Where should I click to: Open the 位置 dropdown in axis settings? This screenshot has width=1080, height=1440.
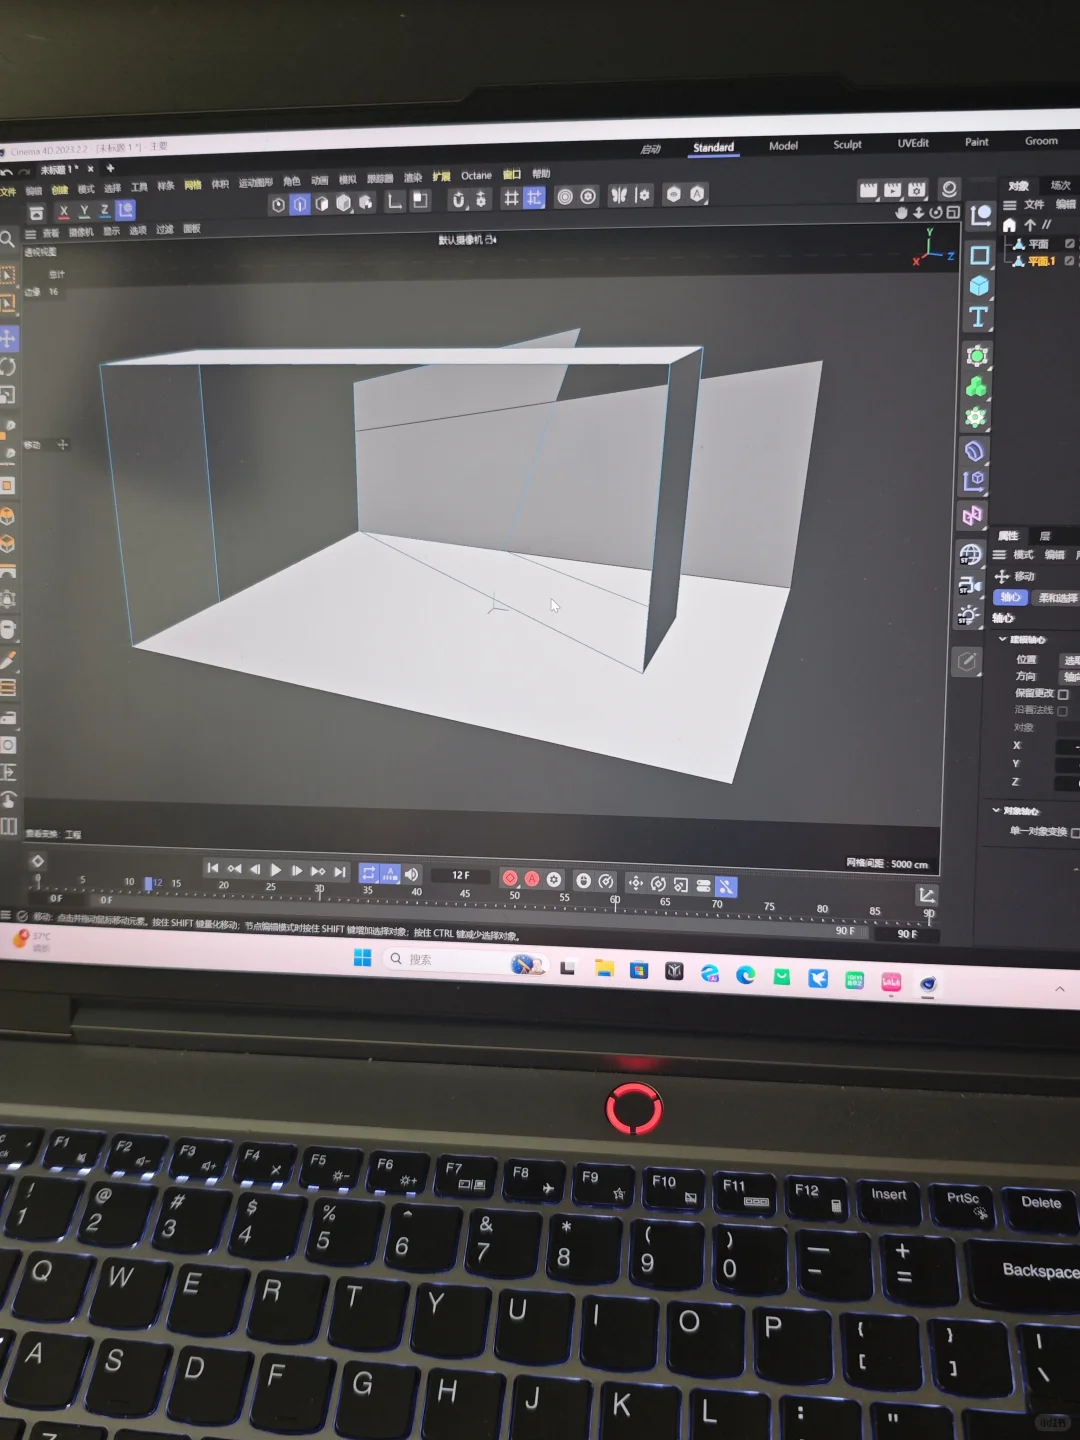point(1071,660)
